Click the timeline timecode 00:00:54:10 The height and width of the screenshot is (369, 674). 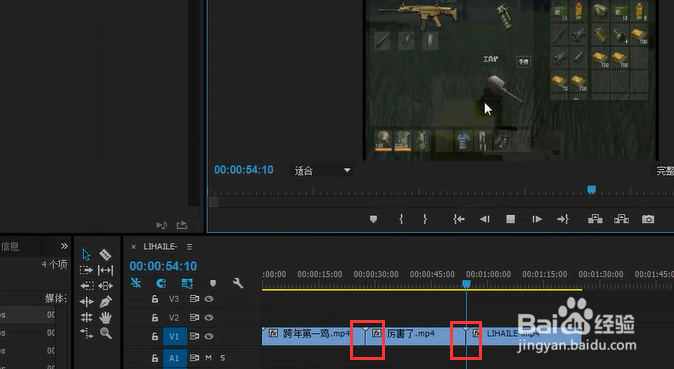163,266
